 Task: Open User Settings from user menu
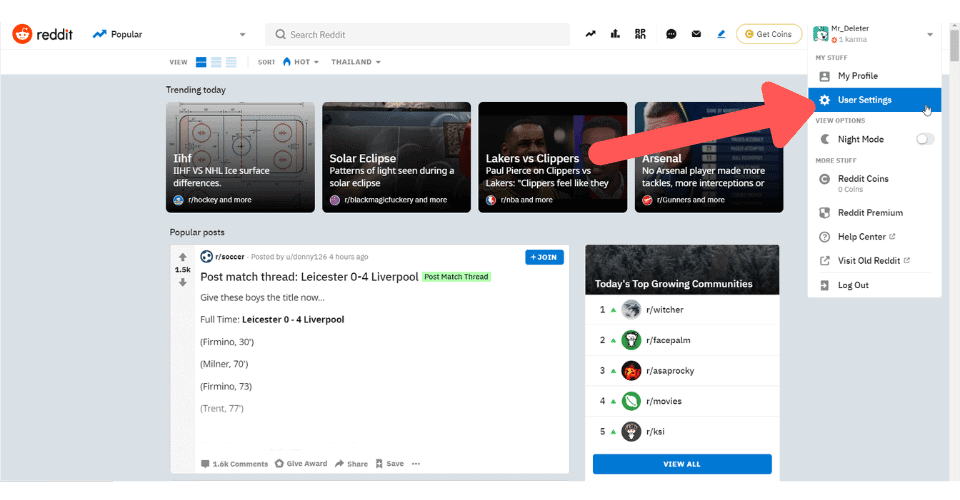pyautogui.click(x=874, y=100)
